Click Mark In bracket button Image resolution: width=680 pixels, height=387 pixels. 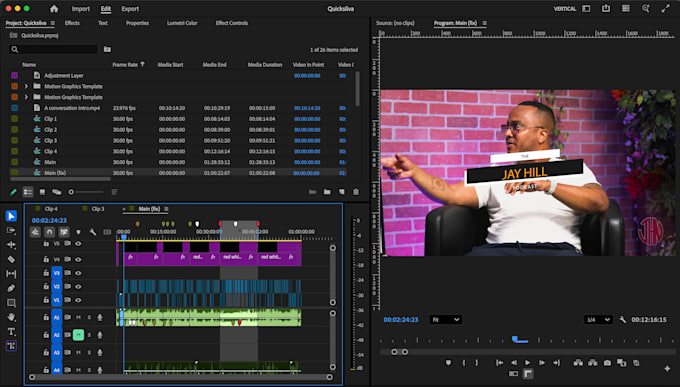[464, 363]
